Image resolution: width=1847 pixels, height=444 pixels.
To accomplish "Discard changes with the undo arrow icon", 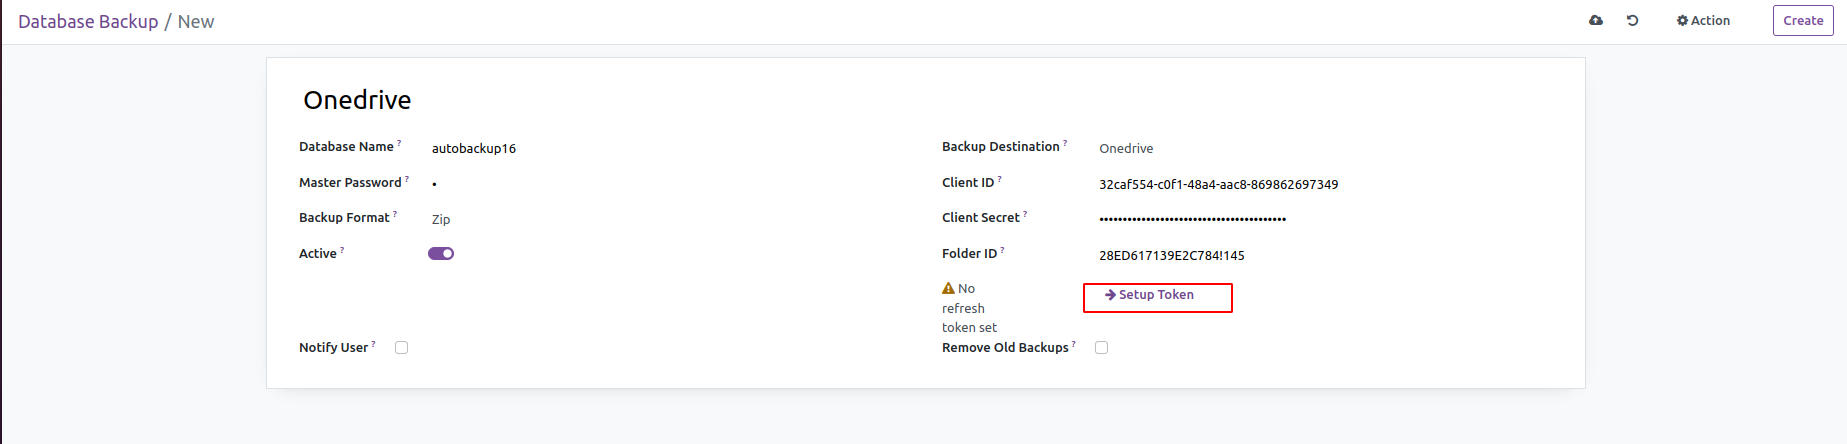I will click(1633, 20).
